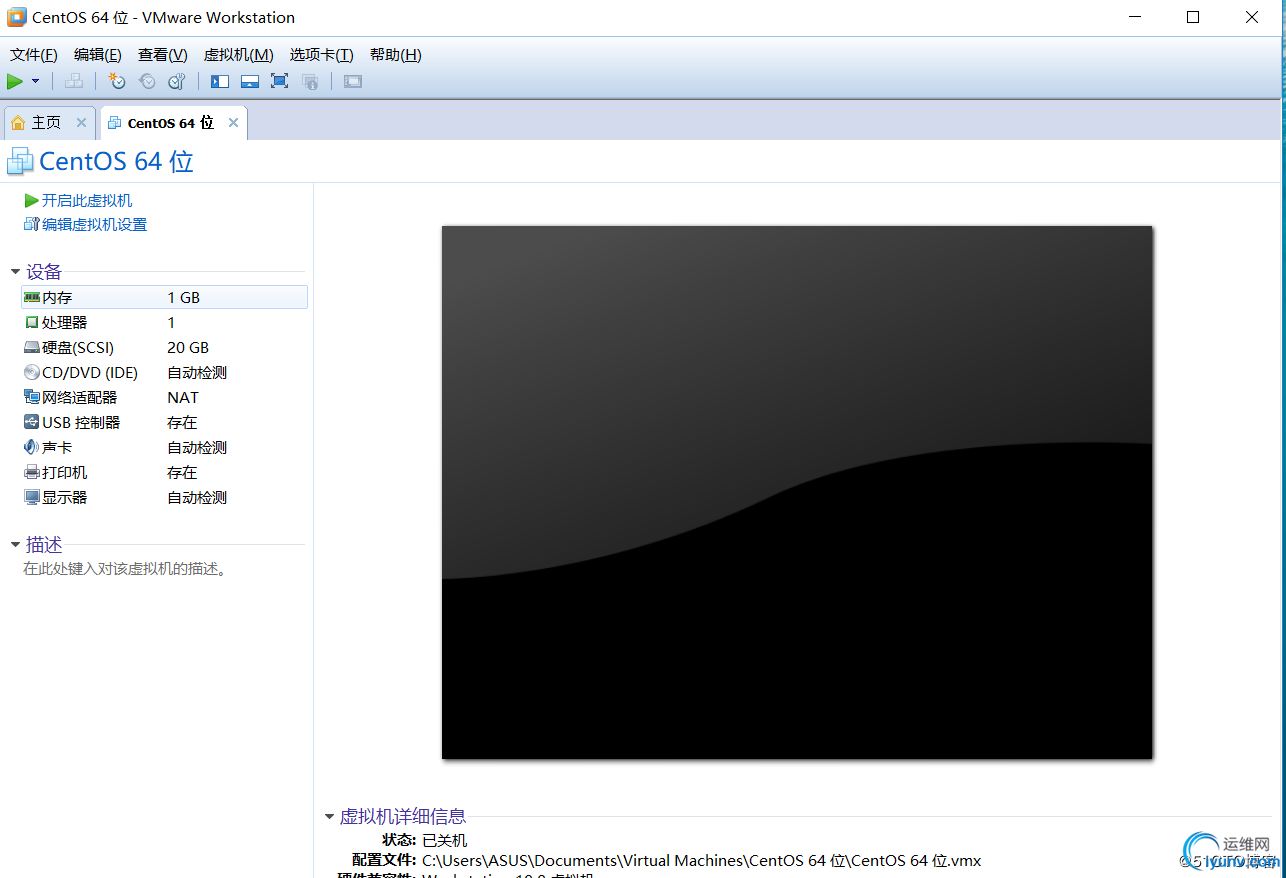Click the 已关机 status text
The height and width of the screenshot is (878, 1286).
tap(444, 840)
